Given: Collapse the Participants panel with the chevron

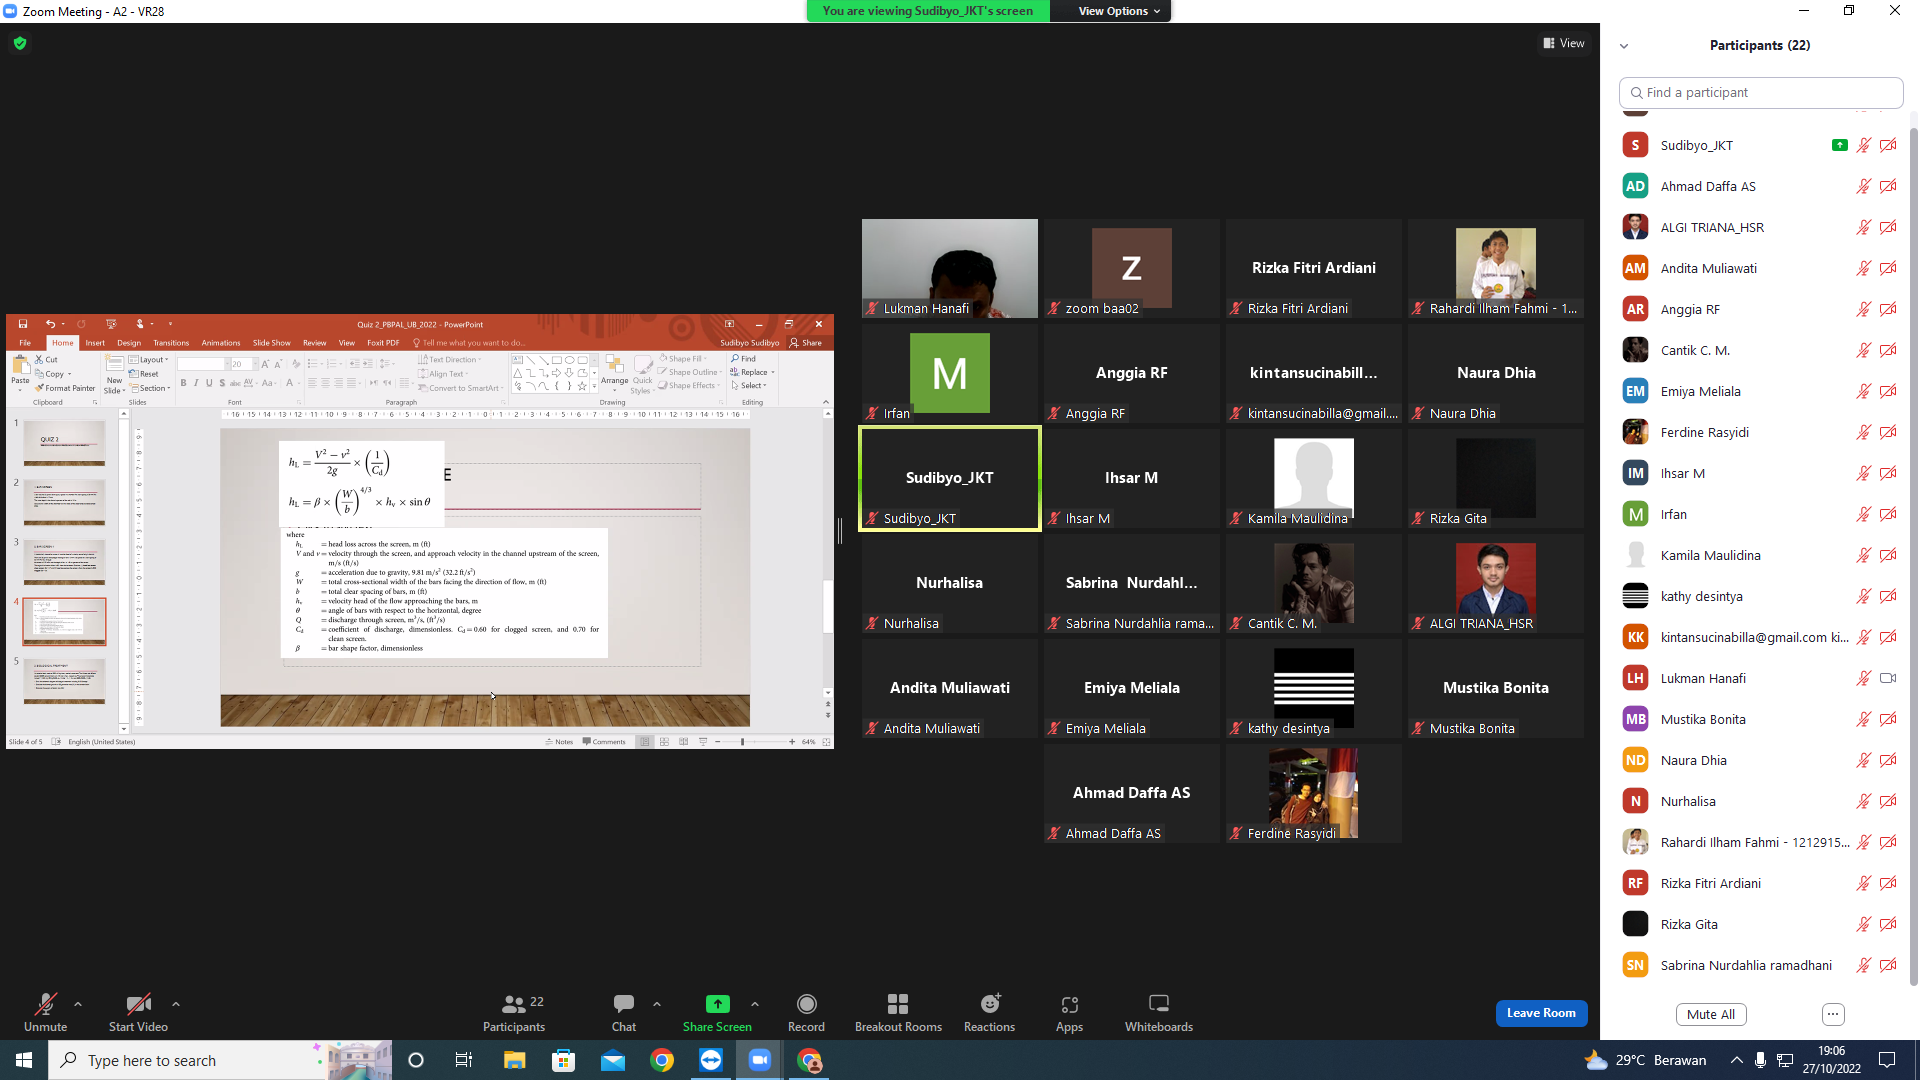Looking at the screenshot, I should coord(1624,46).
